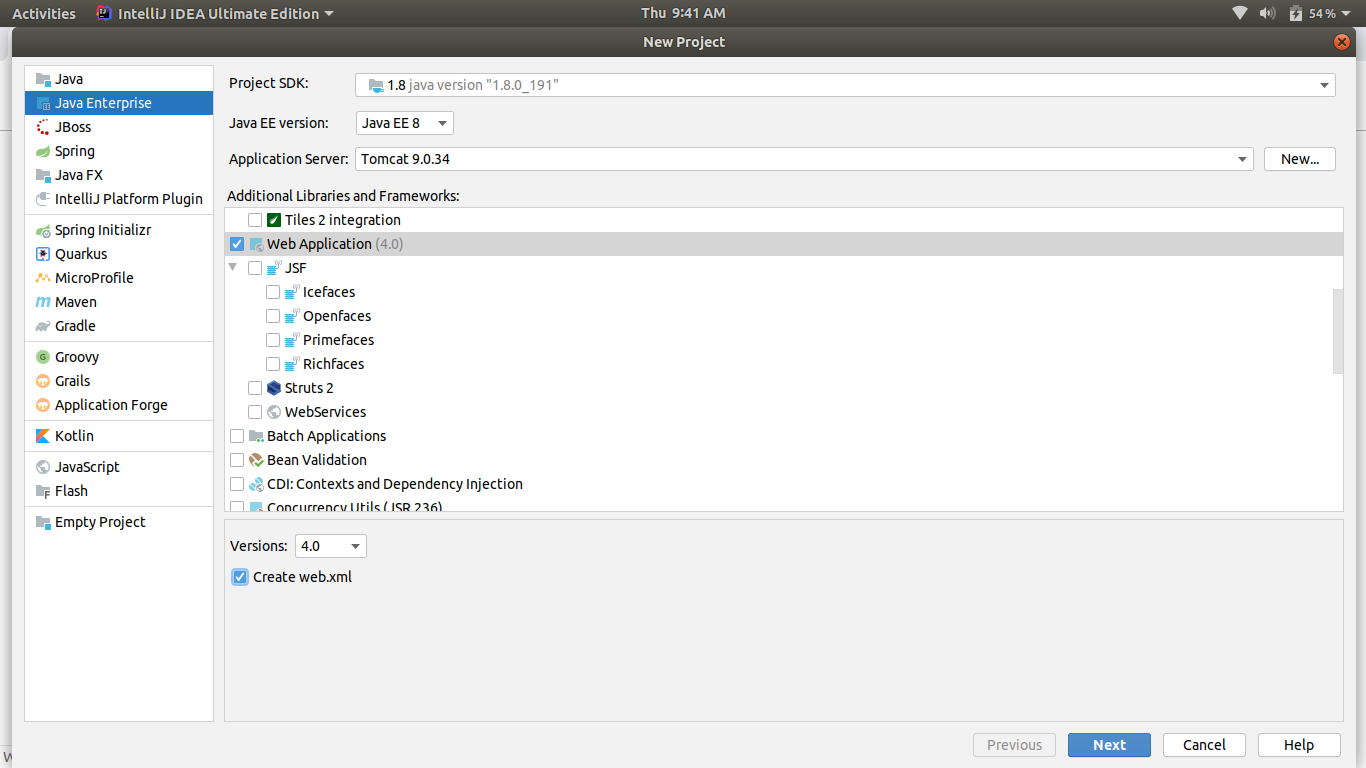1366x768 pixels.
Task: Open the Activities overview
Action: 44,13
